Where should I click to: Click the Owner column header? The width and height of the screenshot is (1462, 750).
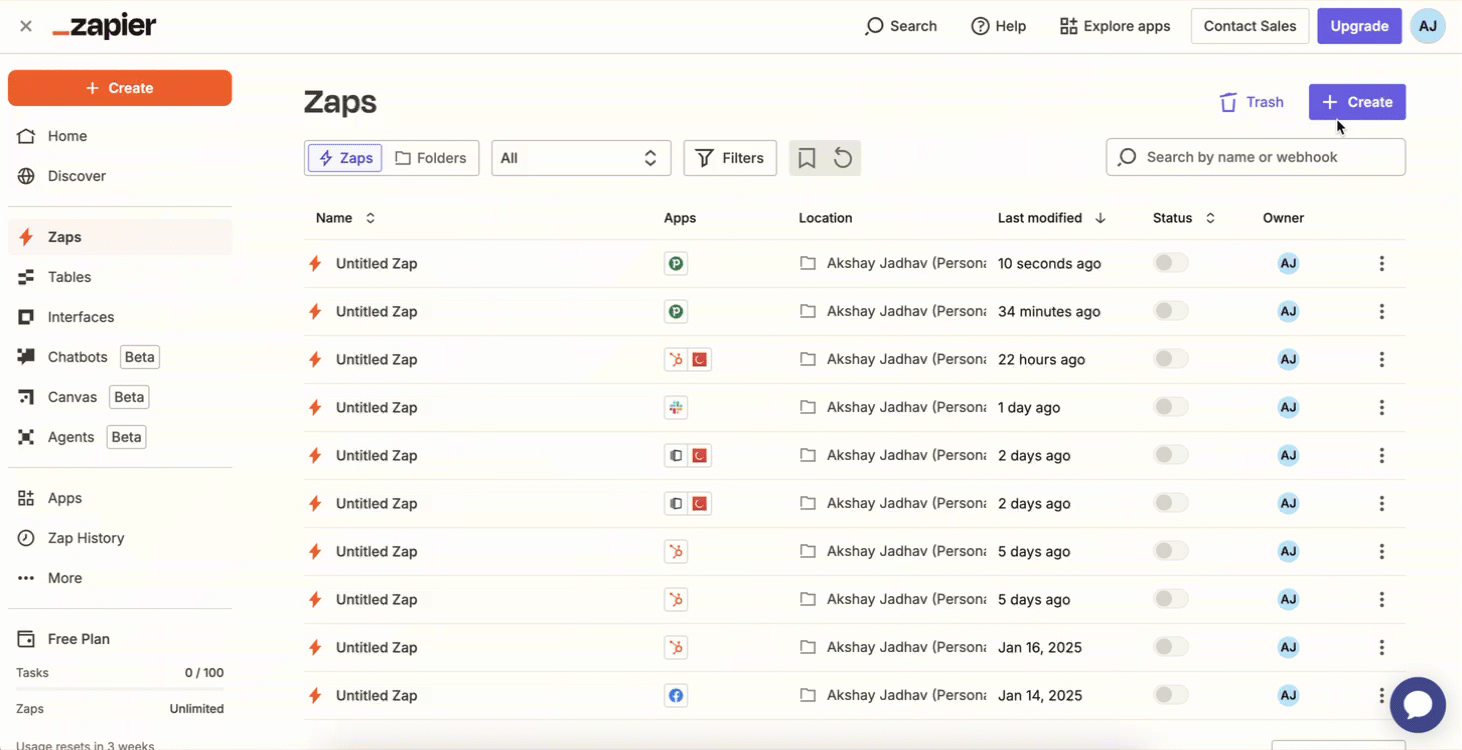coord(1283,218)
